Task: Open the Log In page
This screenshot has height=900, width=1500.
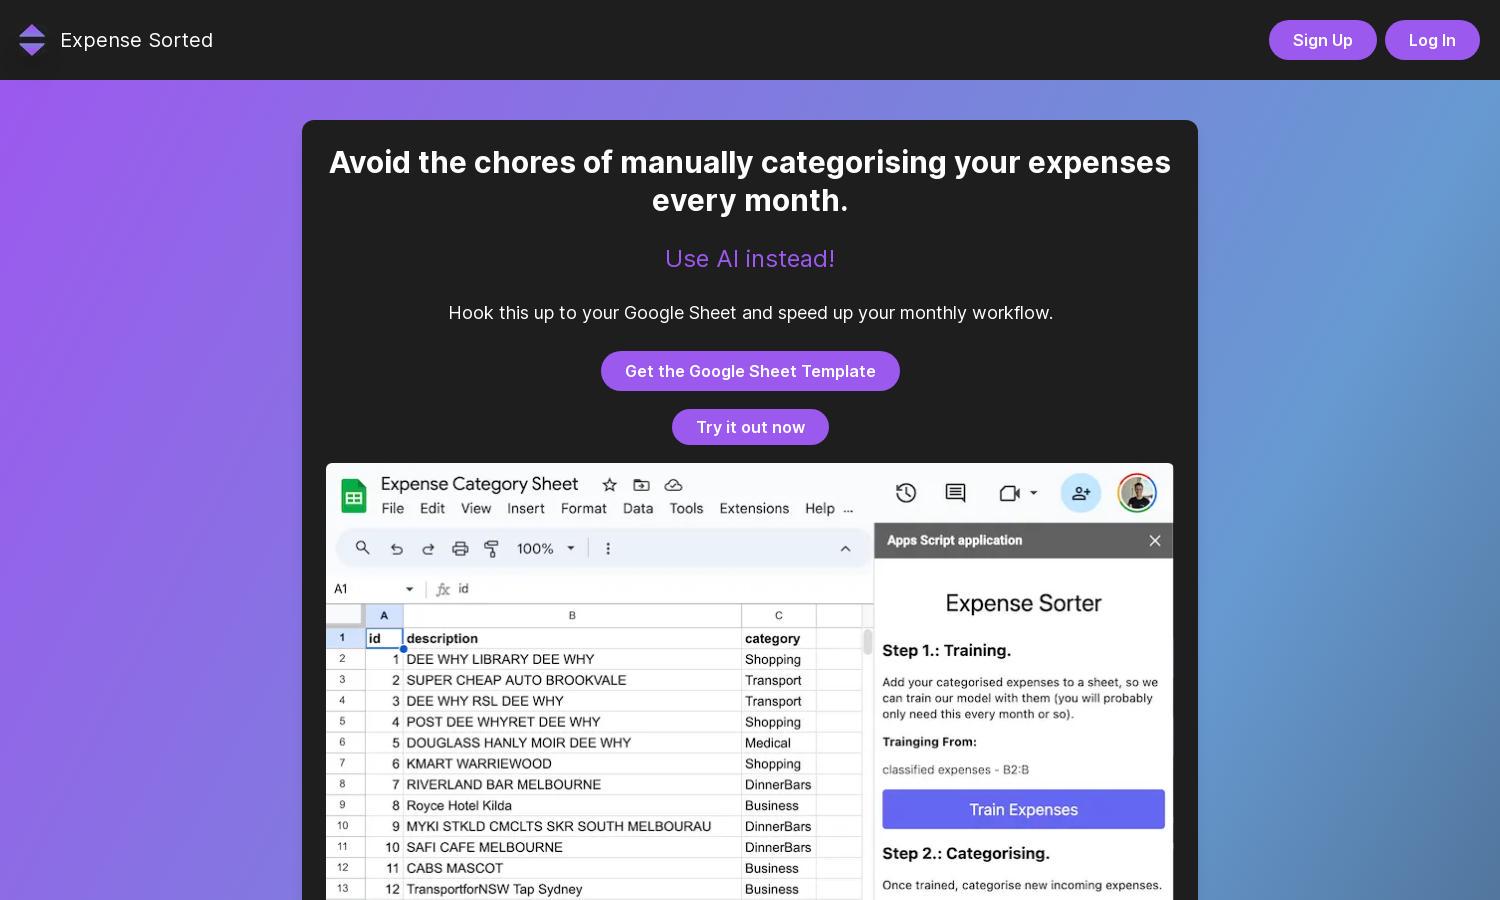Action: [x=1432, y=40]
